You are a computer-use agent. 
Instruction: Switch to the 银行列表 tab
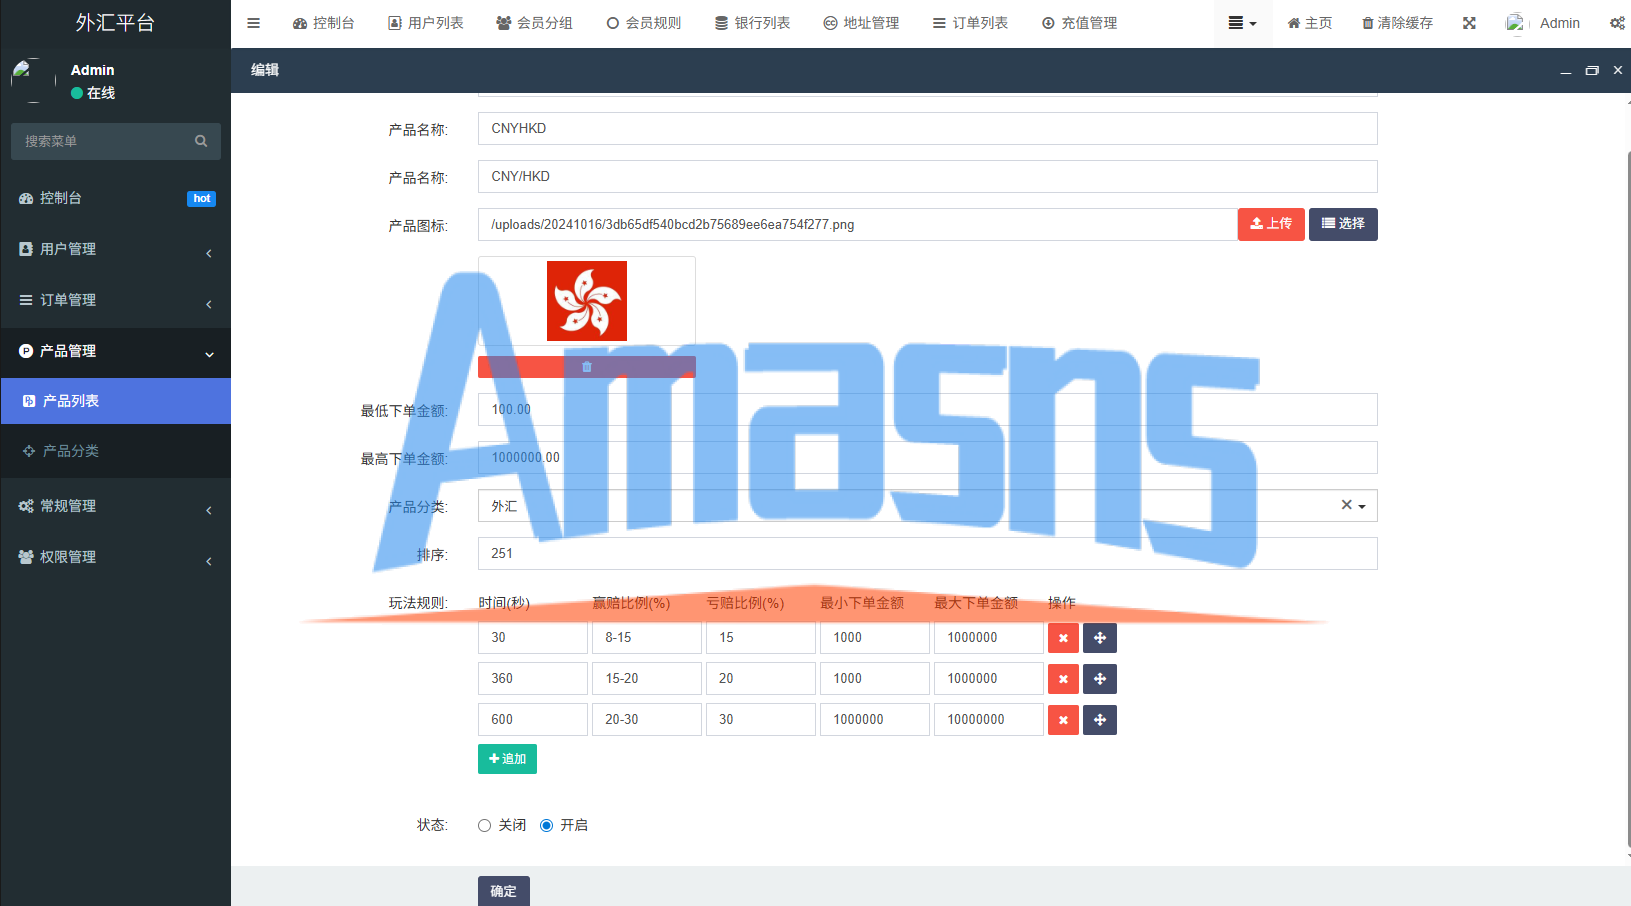[753, 23]
